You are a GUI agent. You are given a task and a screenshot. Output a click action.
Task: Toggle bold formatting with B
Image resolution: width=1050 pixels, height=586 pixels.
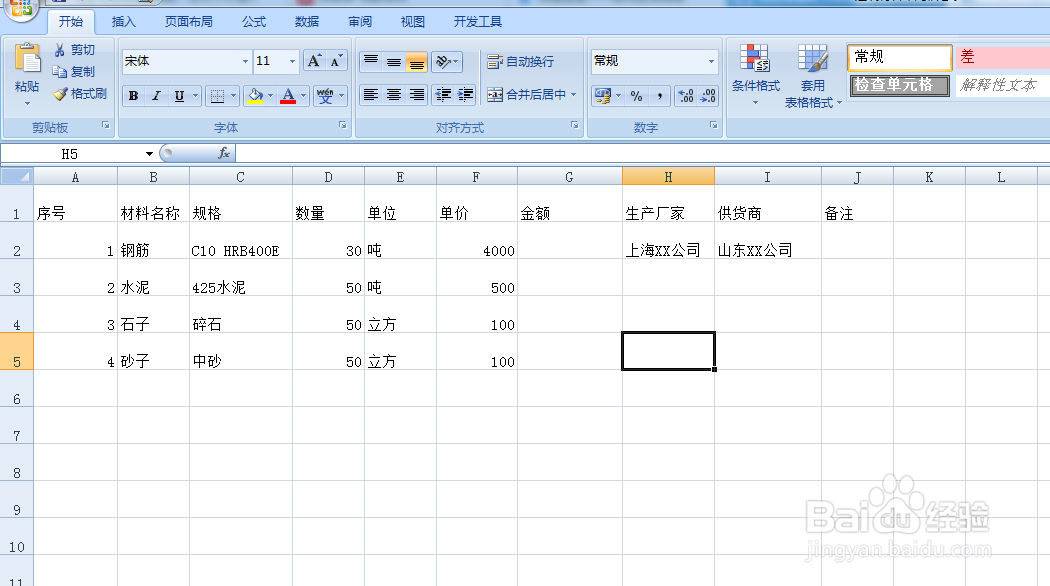(133, 95)
